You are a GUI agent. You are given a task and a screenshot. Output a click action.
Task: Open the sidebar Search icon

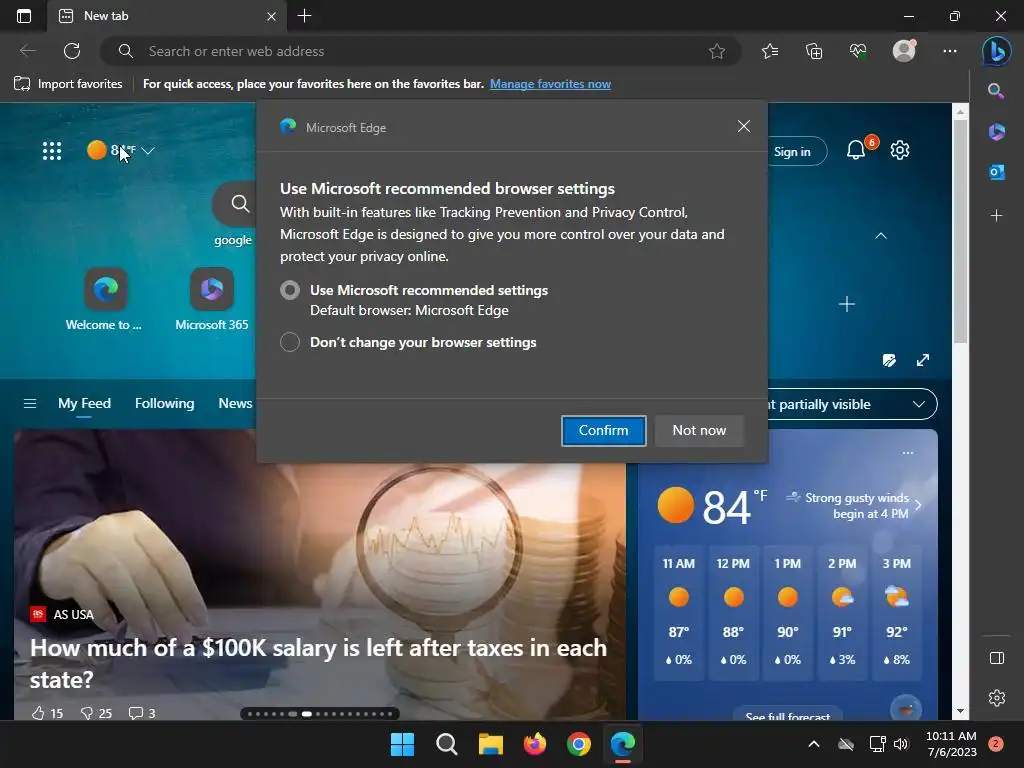[996, 91]
